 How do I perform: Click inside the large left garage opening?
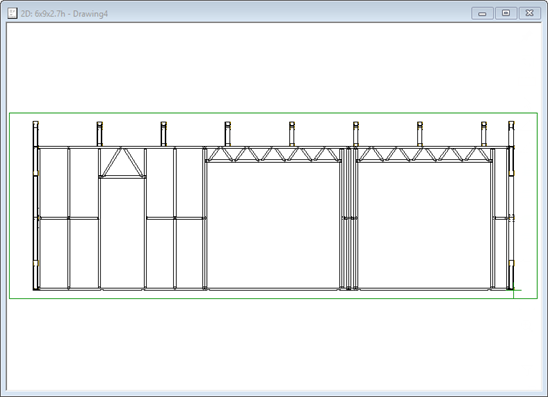273,225
